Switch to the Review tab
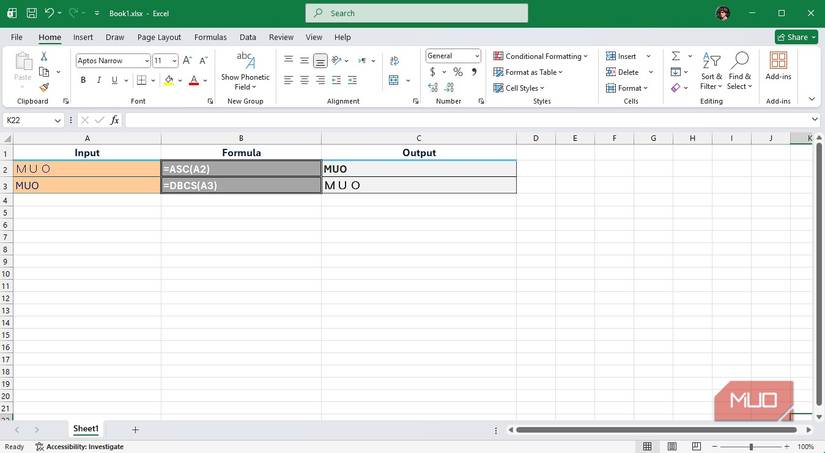The height and width of the screenshot is (453, 825). coord(281,37)
